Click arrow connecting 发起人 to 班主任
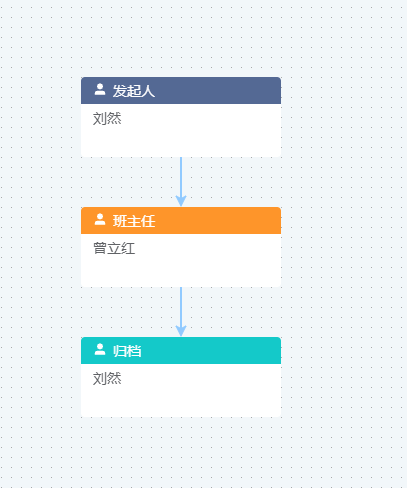The height and width of the screenshot is (488, 407). (181, 182)
